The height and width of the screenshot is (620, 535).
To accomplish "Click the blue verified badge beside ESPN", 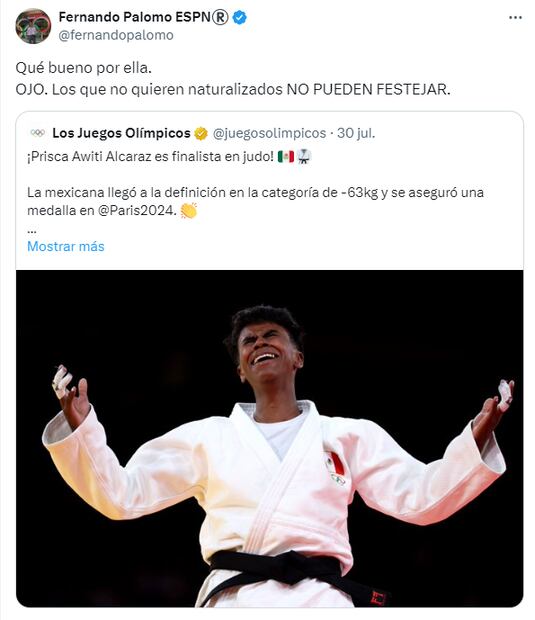I will [240, 17].
